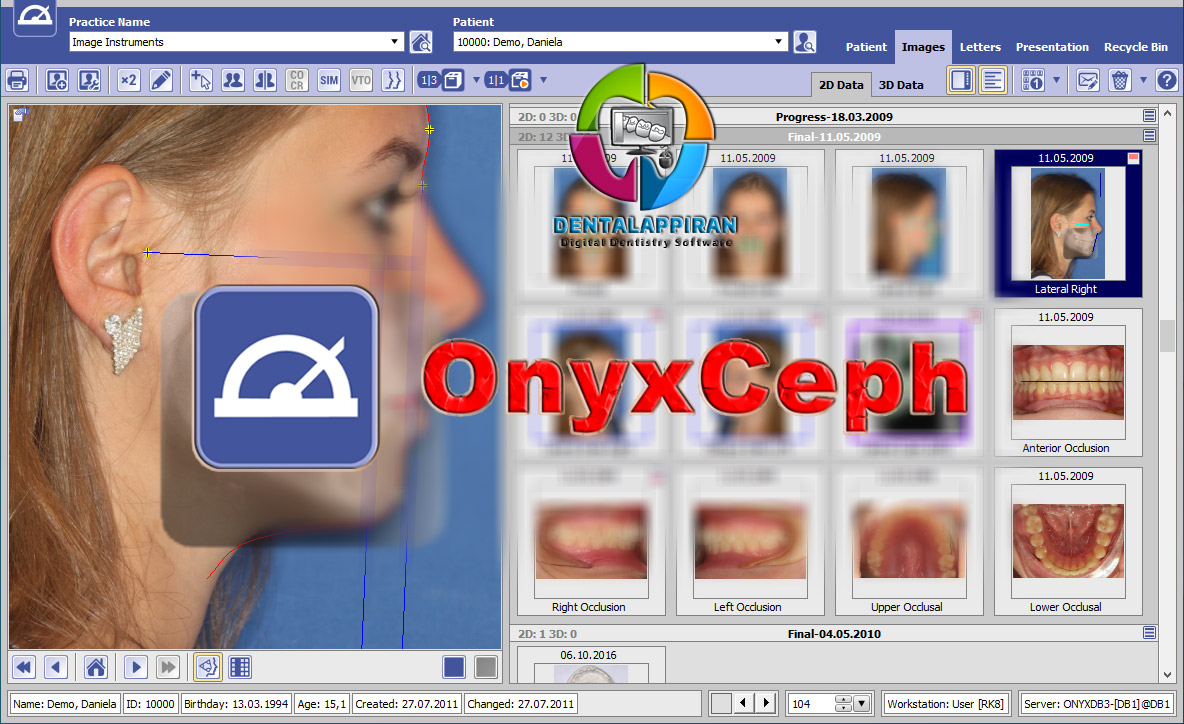Click the mirrored heads split icon

click(264, 80)
